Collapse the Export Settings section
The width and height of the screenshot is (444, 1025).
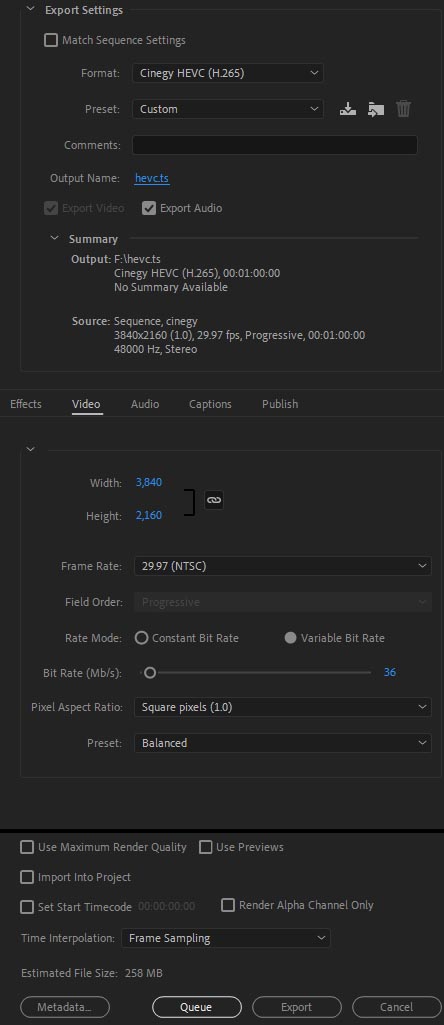click(29, 10)
